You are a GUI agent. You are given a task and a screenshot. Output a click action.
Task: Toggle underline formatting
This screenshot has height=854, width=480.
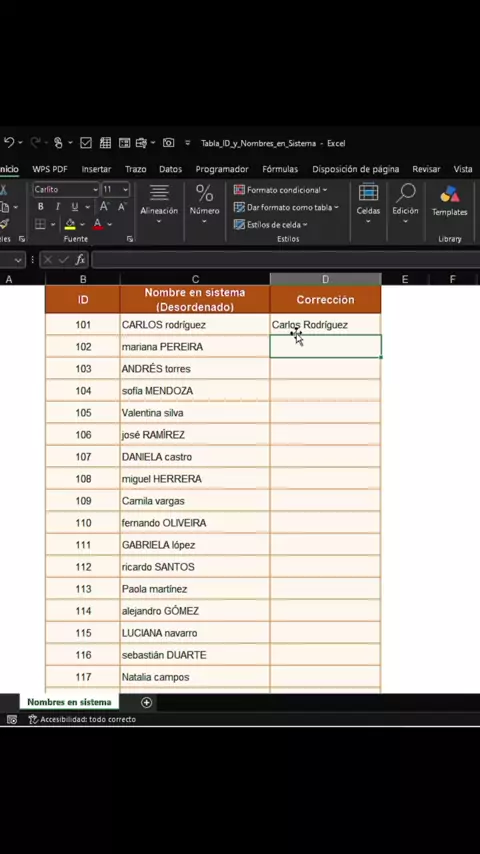74,207
